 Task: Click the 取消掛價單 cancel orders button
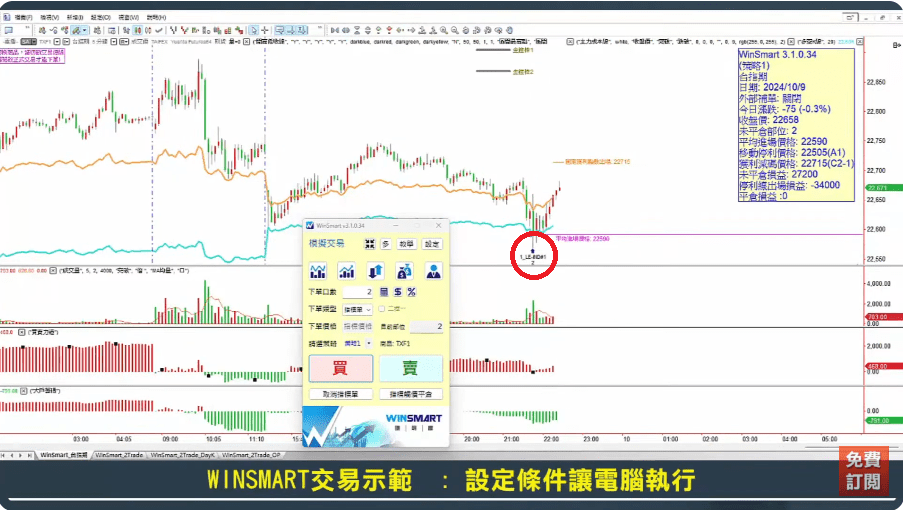click(x=340, y=395)
